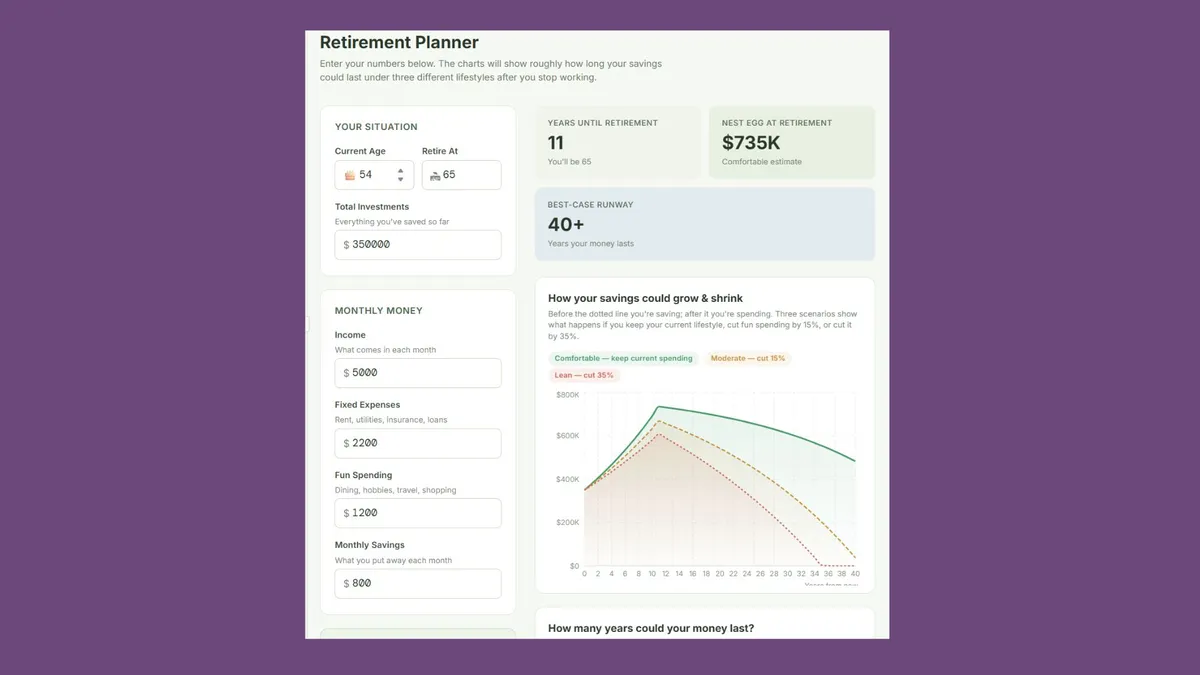Viewport: 1200px width, 675px height.
Task: Click the dollar sign in Total Investments
Action: [346, 245]
